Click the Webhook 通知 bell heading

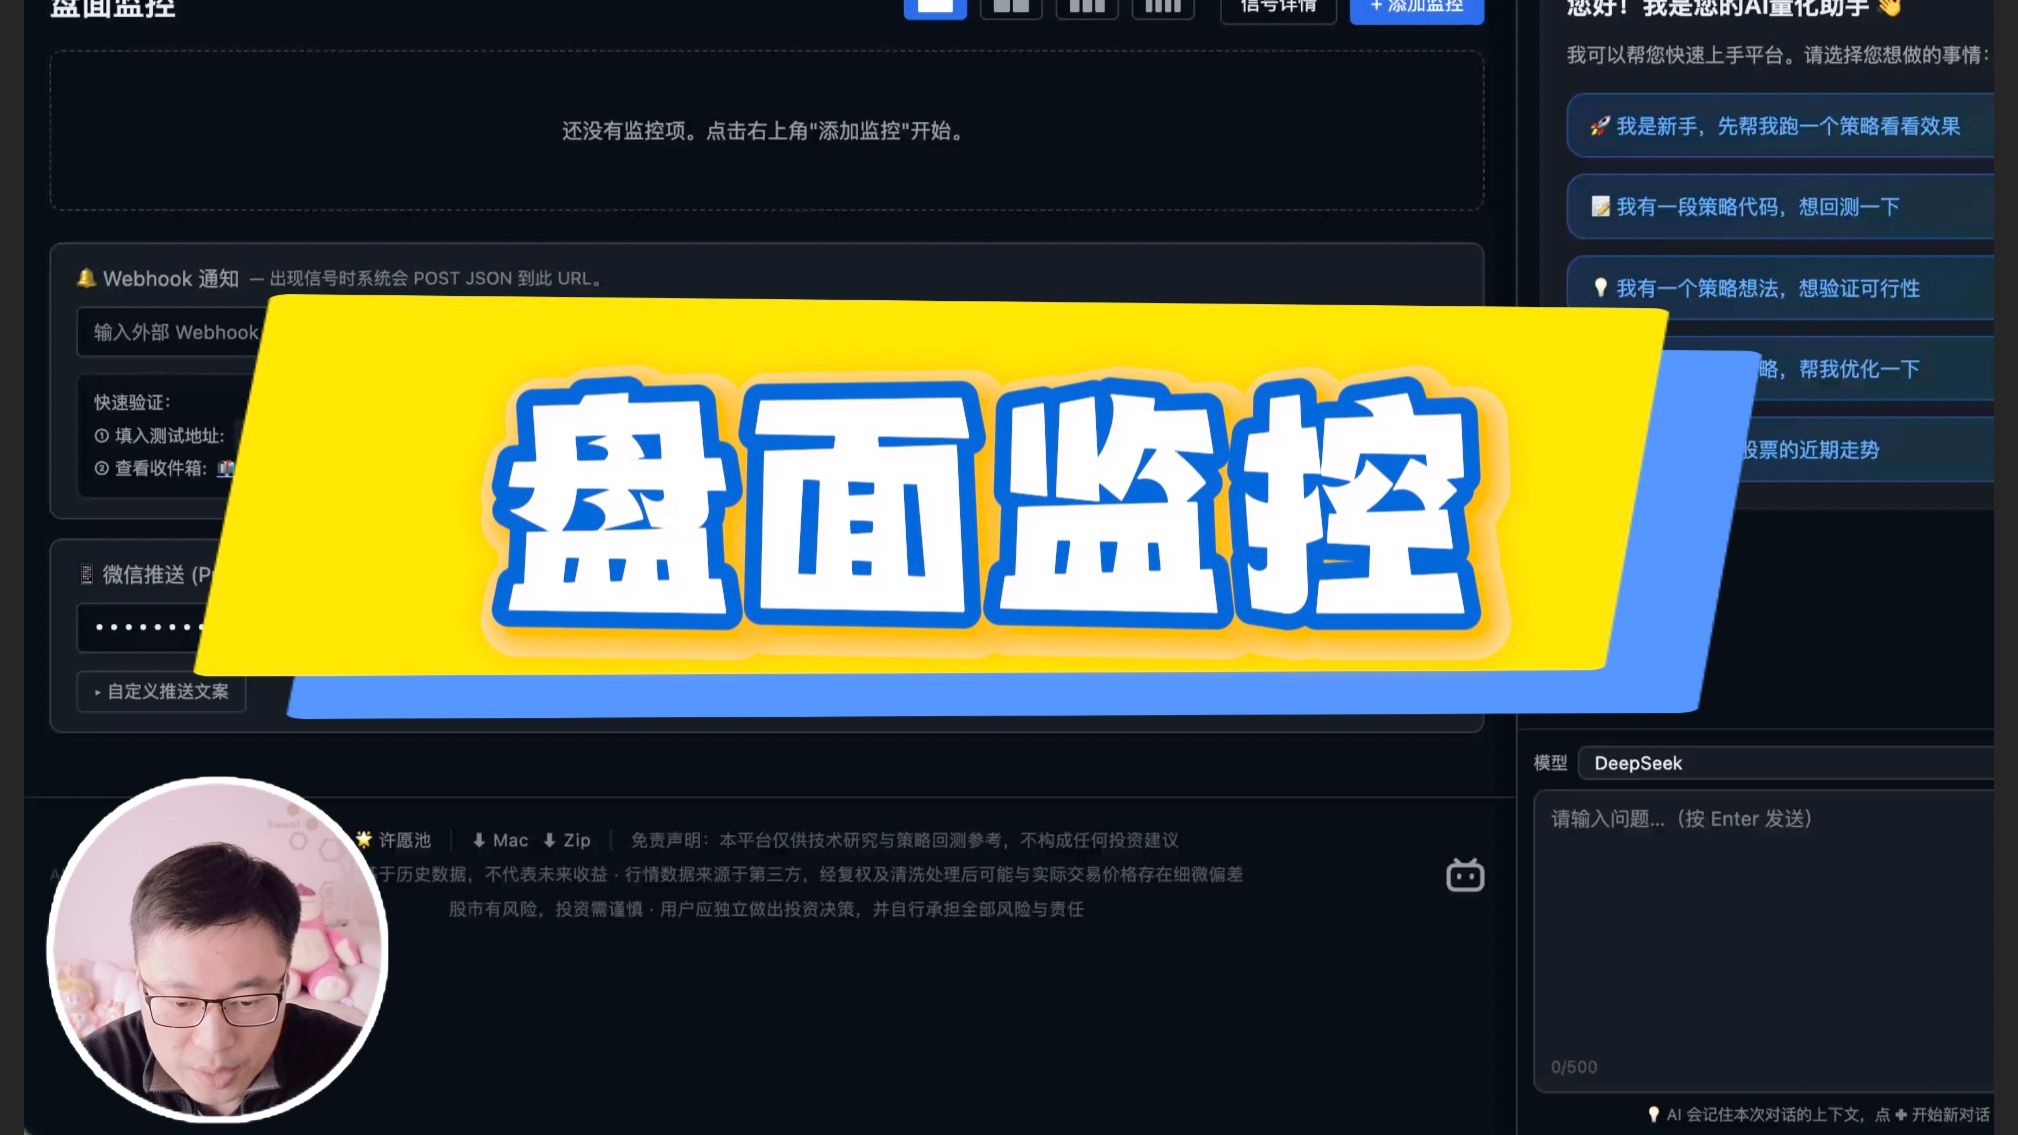(158, 278)
